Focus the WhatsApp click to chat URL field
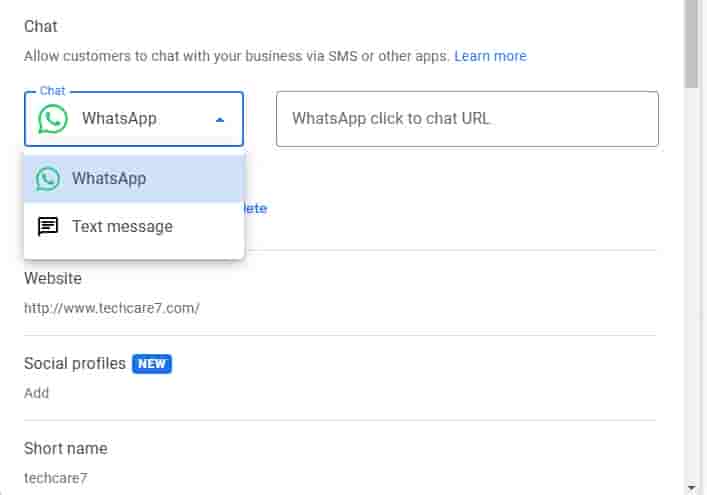 467,119
